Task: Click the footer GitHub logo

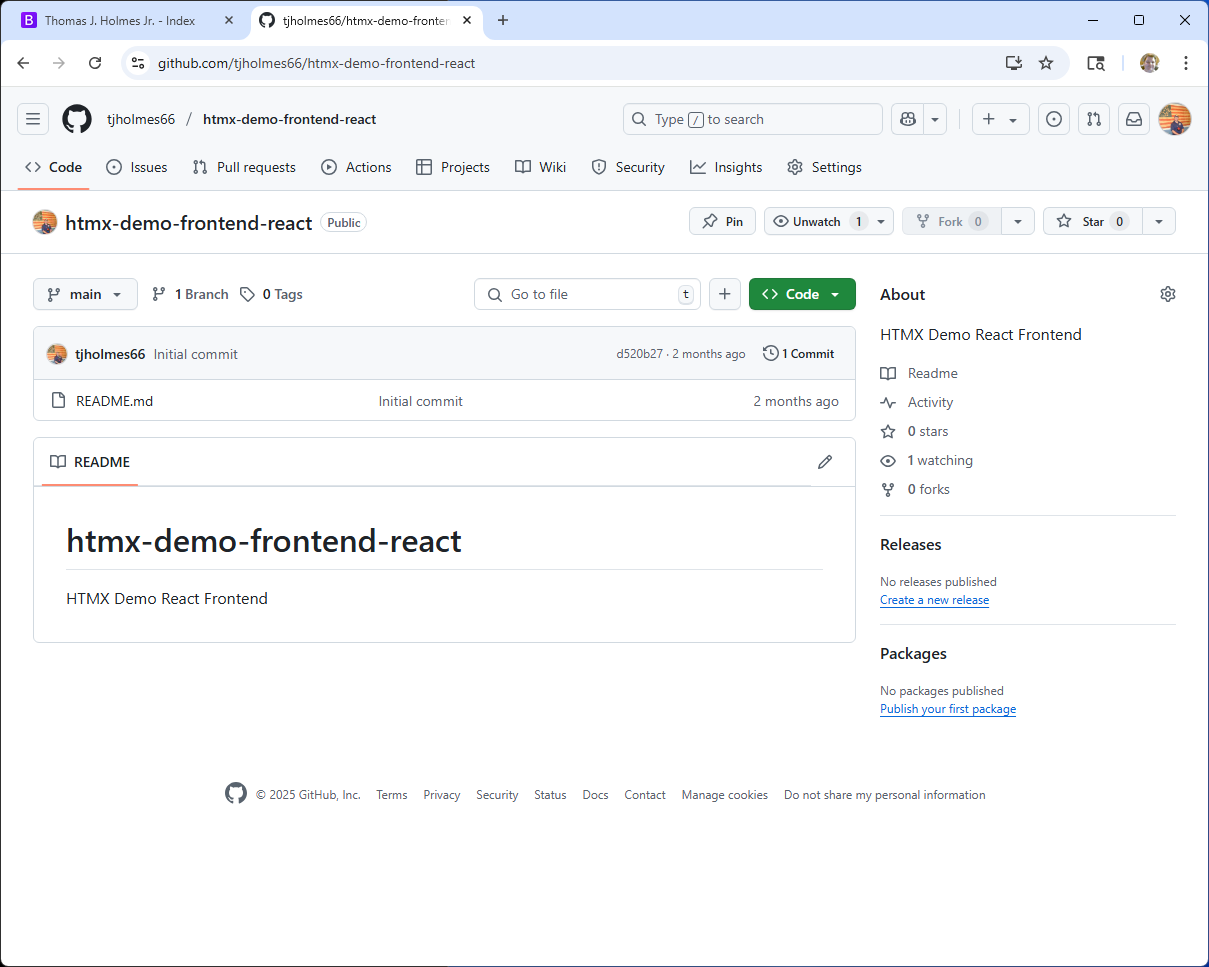Action: tap(236, 794)
